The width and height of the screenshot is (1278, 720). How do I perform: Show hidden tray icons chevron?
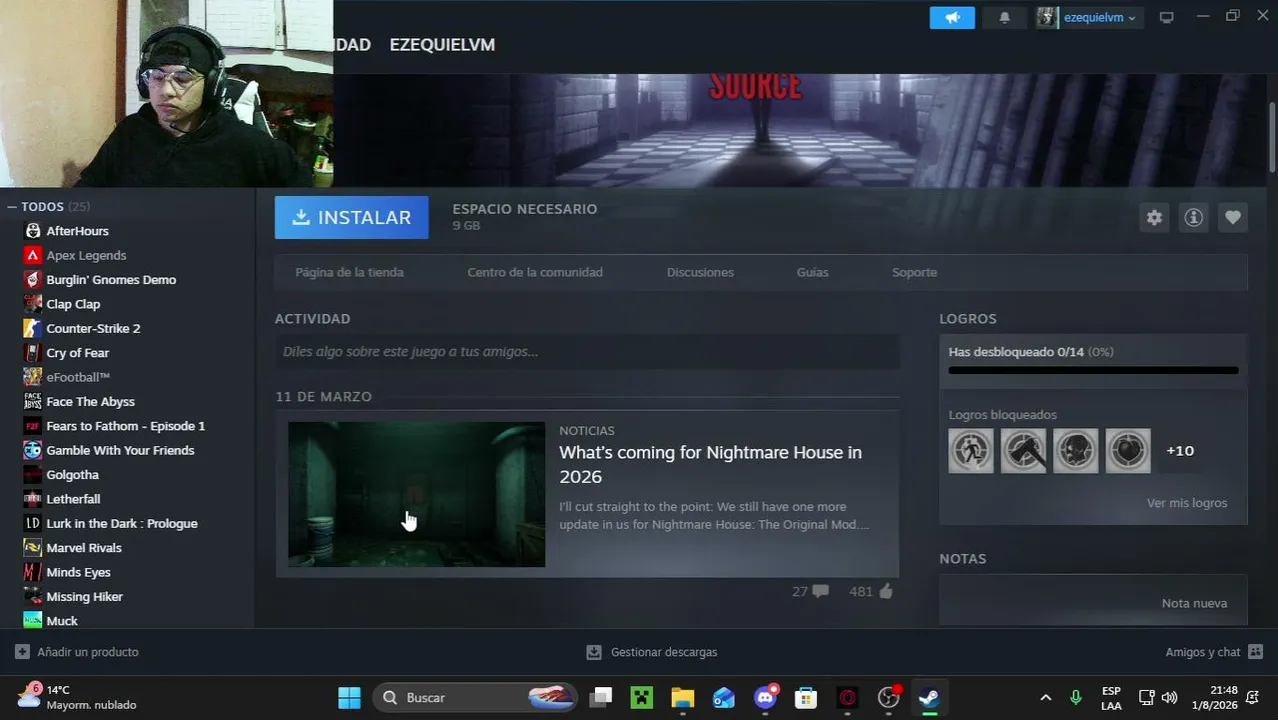coord(1046,697)
